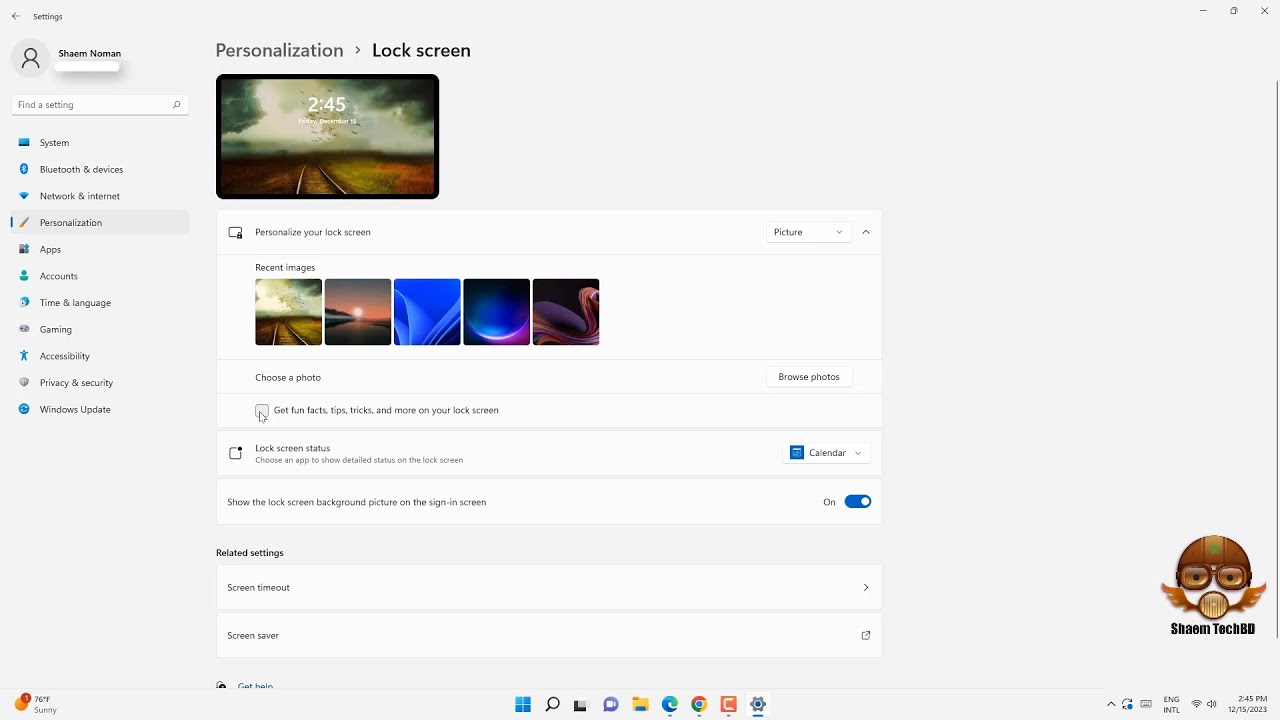Open Chat app from taskbar
The height and width of the screenshot is (720, 1280).
[x=611, y=704]
